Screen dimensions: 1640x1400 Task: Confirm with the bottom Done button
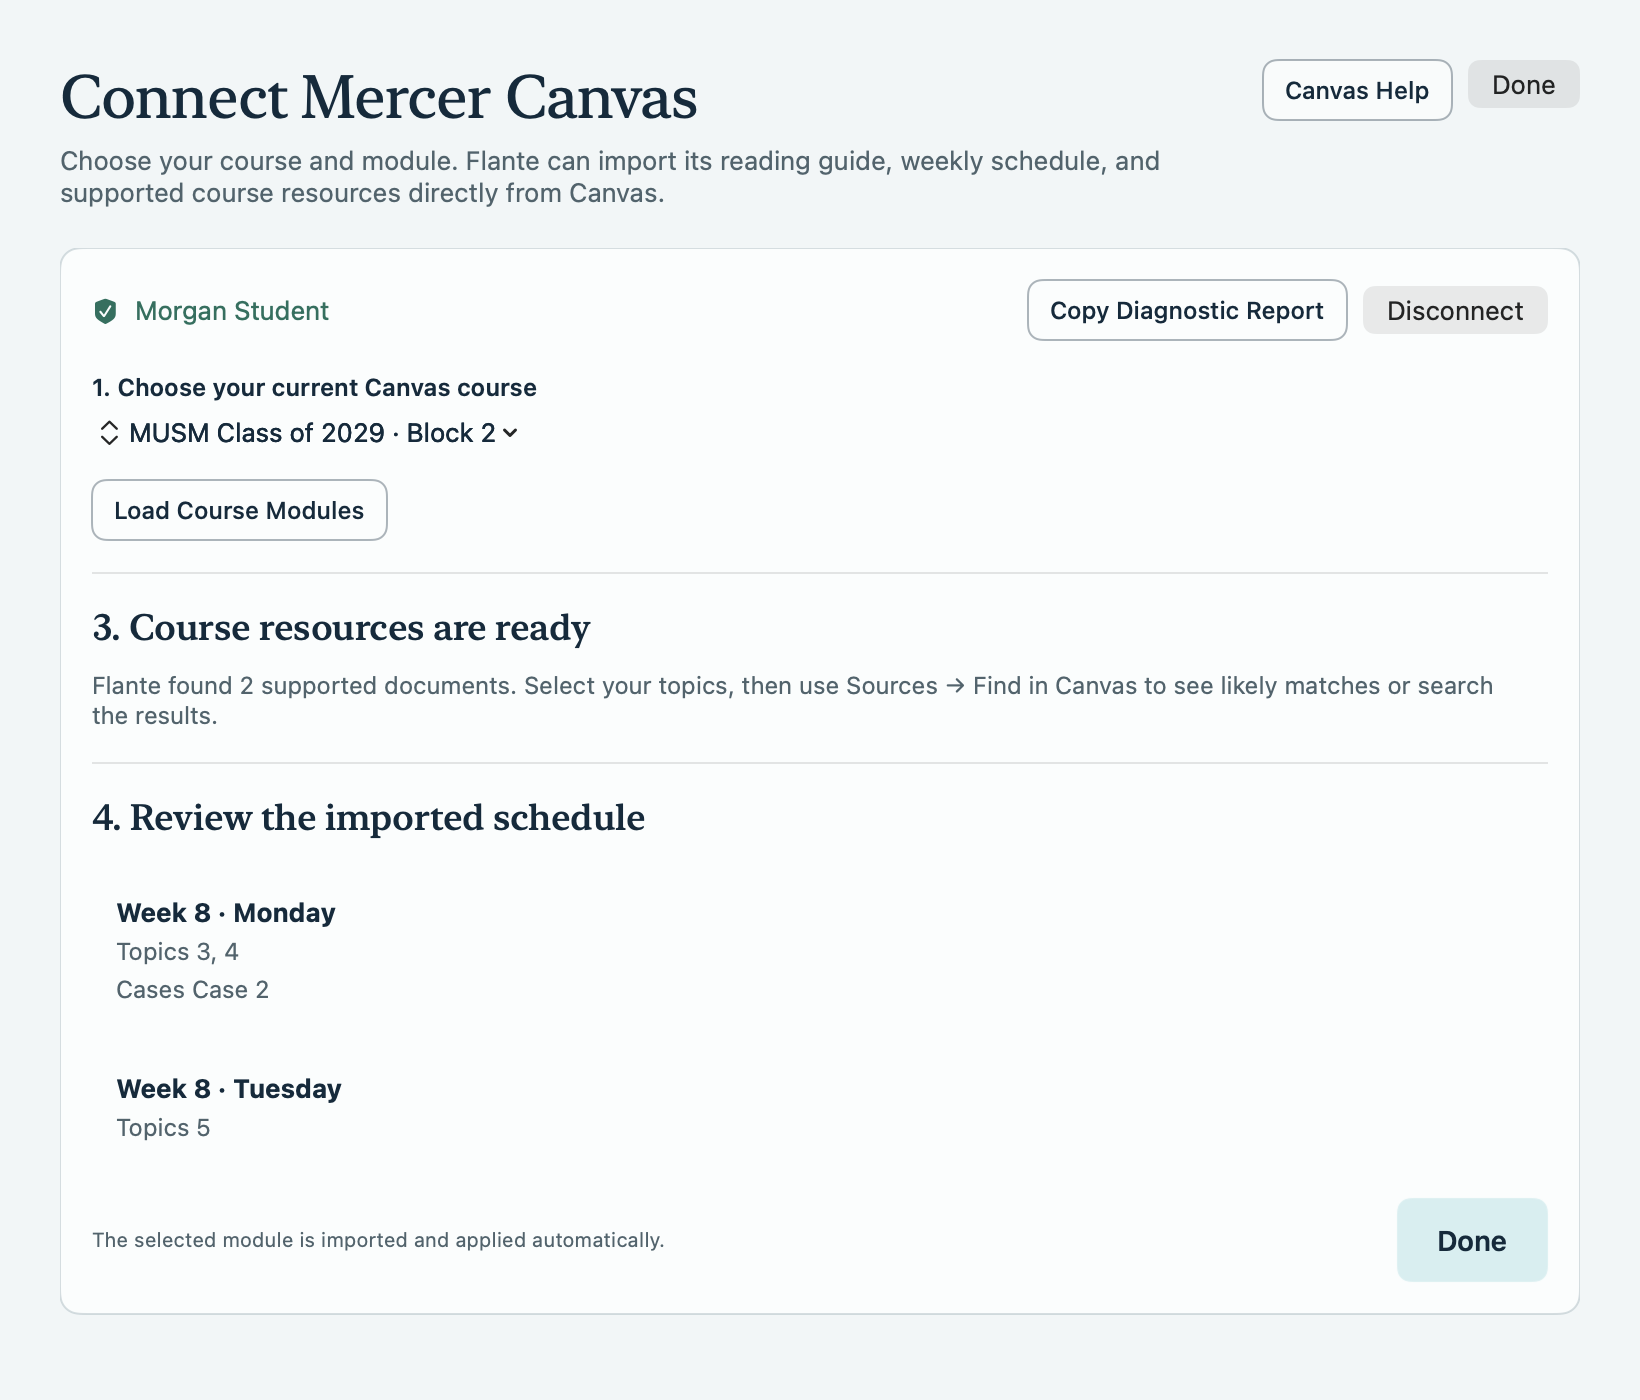[1472, 1240]
